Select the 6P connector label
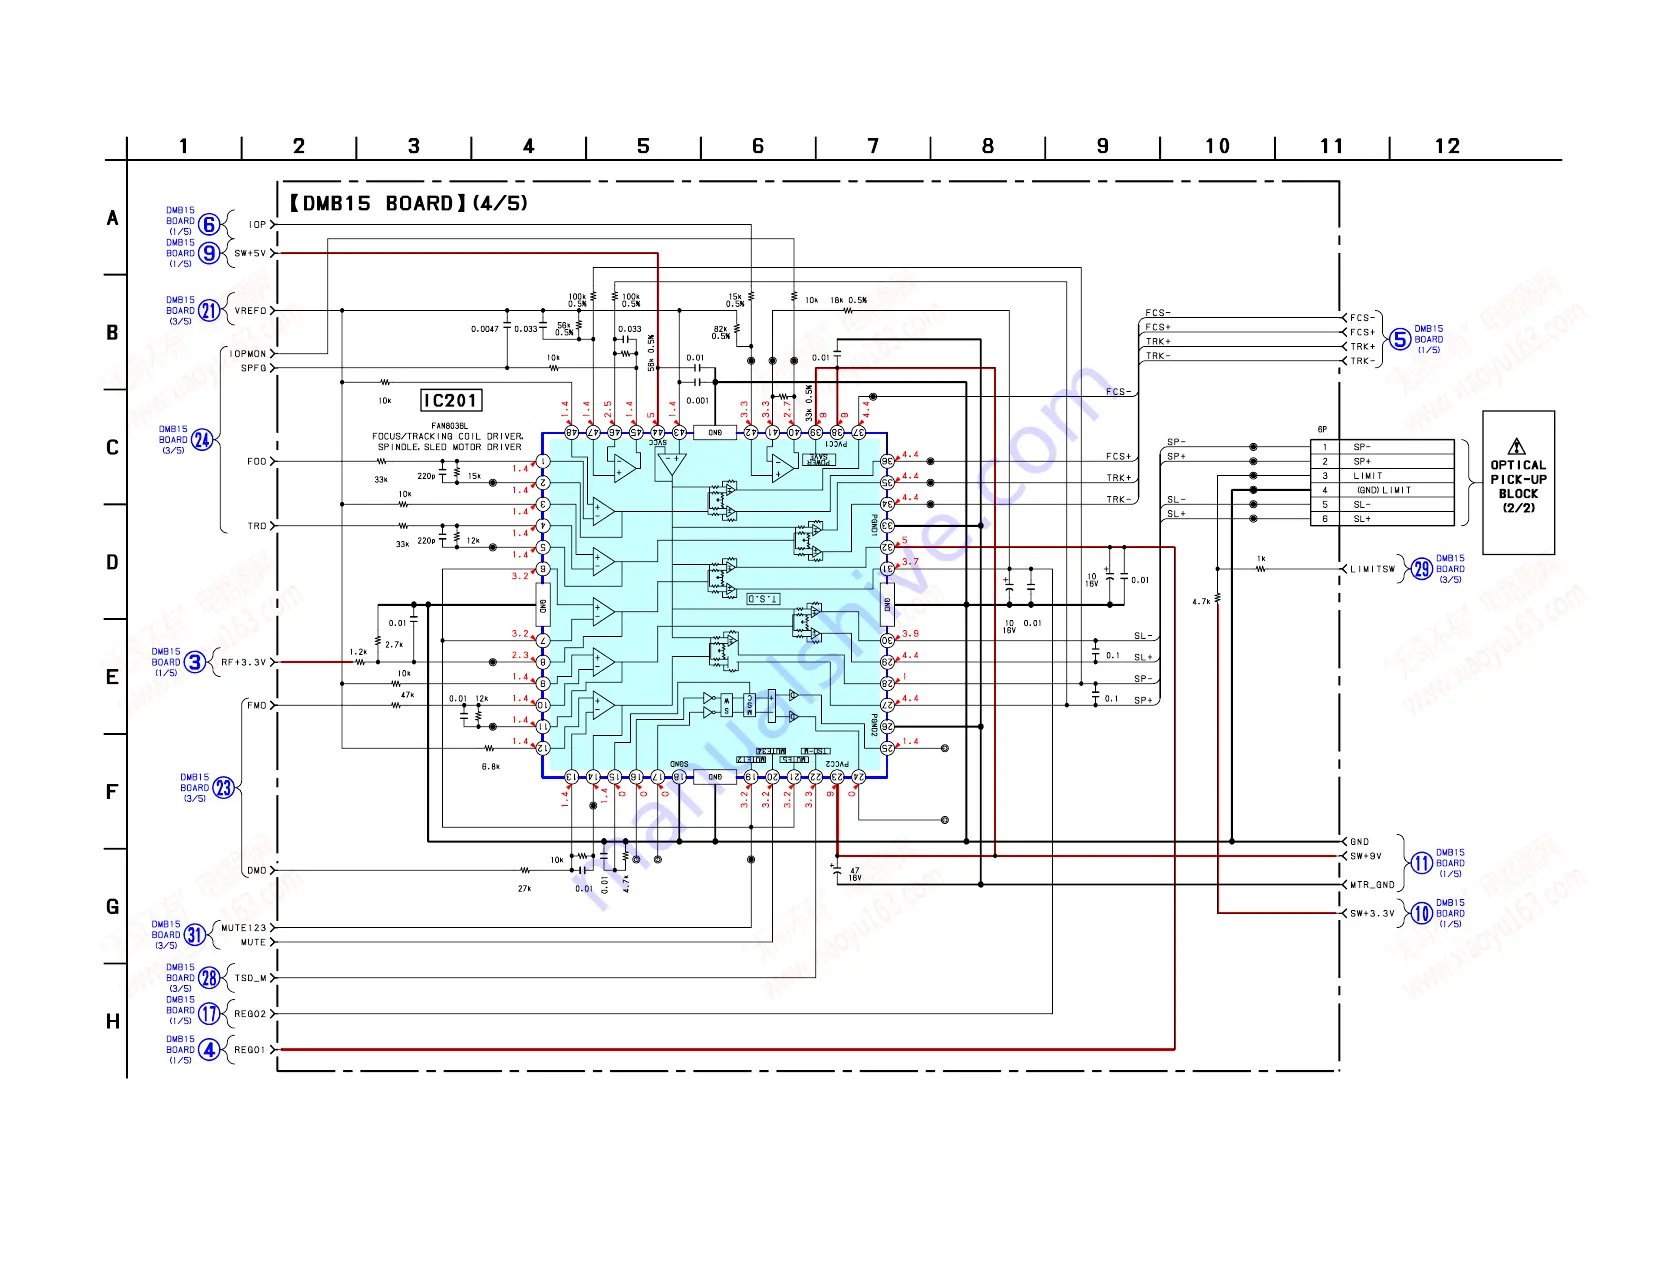Screen dimensions: 1680x1263 (x=1322, y=430)
